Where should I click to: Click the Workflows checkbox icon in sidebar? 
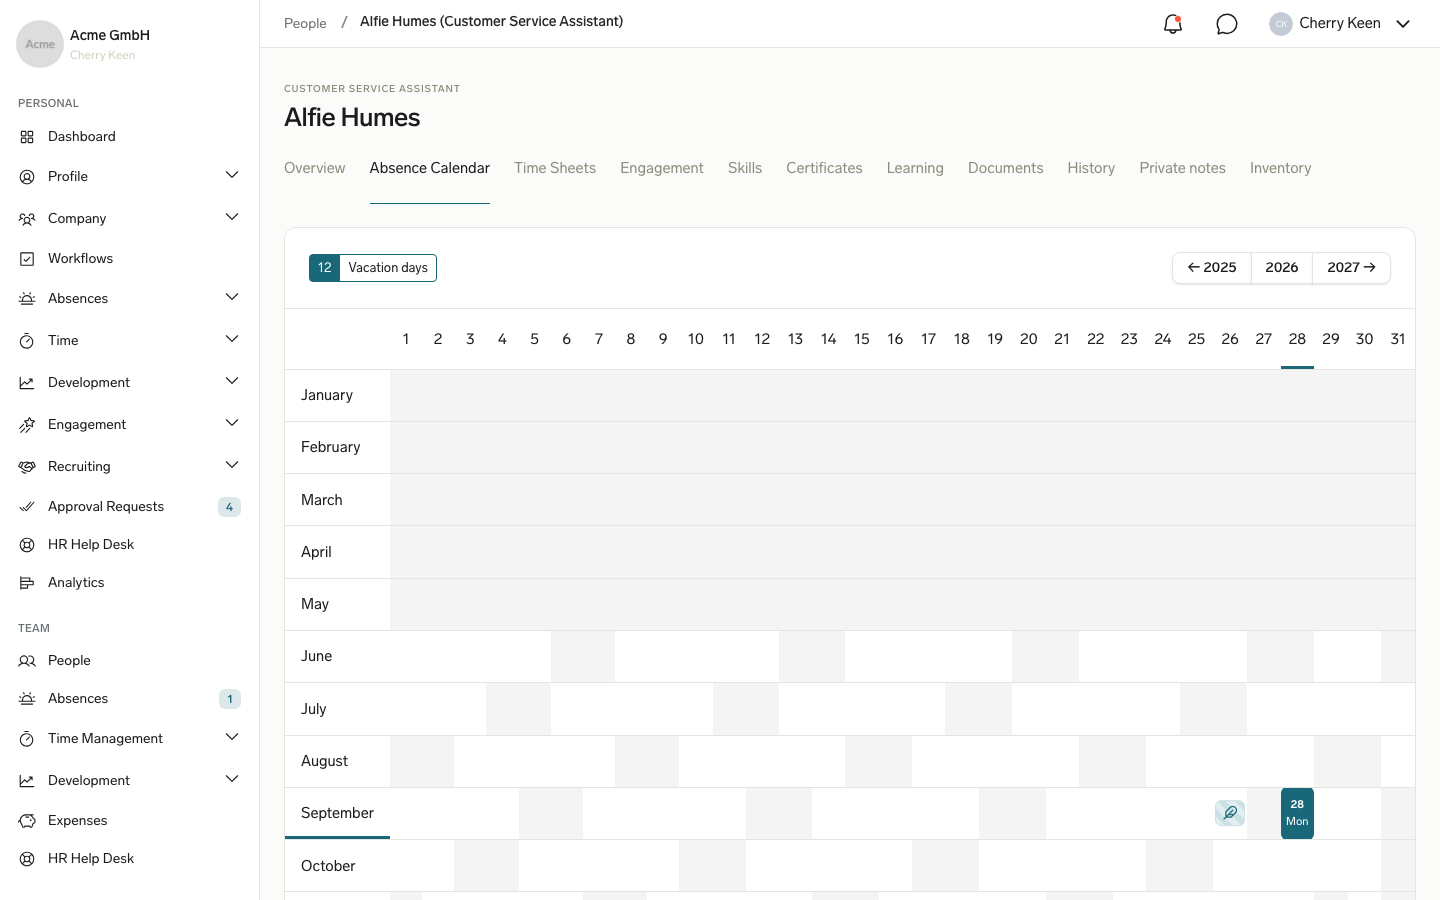[27, 259]
